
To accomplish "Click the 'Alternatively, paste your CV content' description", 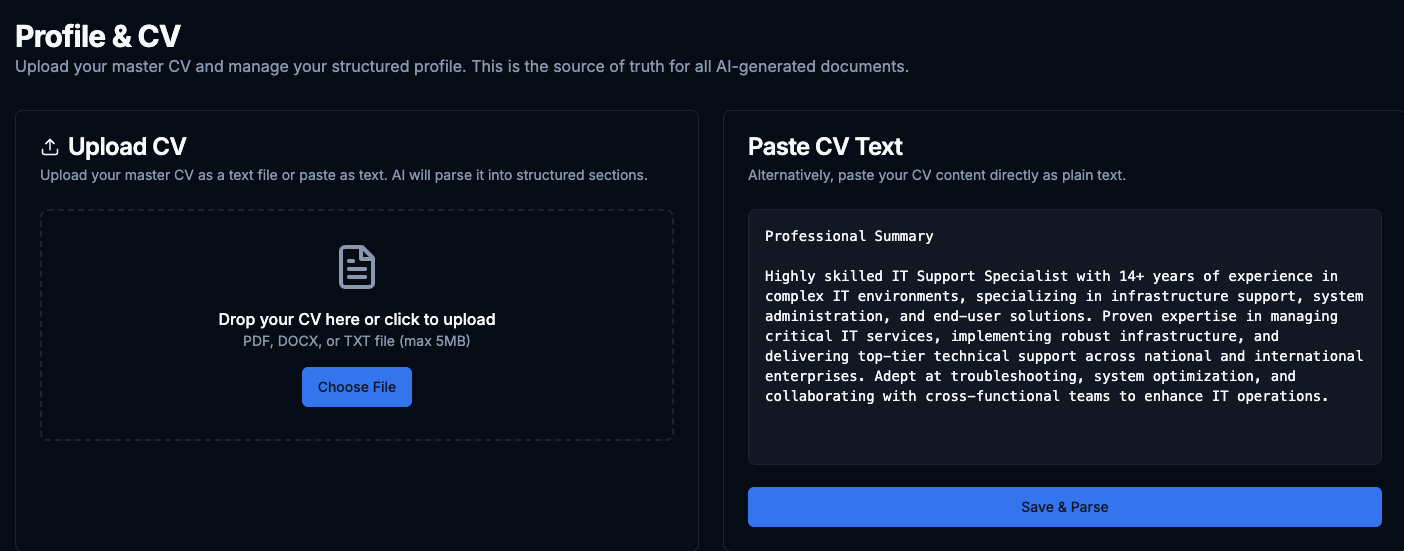I will tap(937, 175).
